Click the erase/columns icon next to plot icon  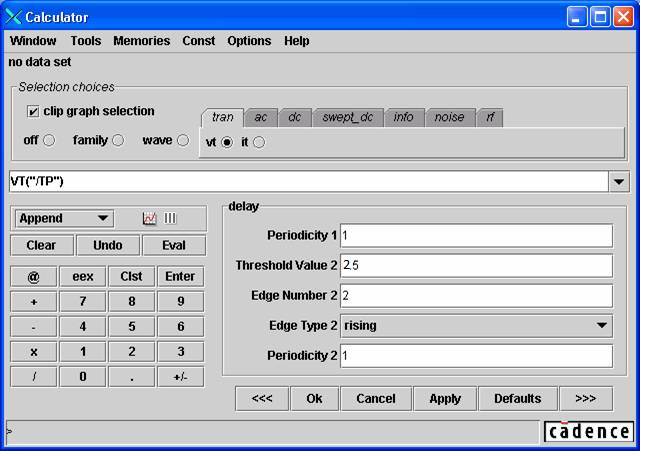(x=170, y=218)
